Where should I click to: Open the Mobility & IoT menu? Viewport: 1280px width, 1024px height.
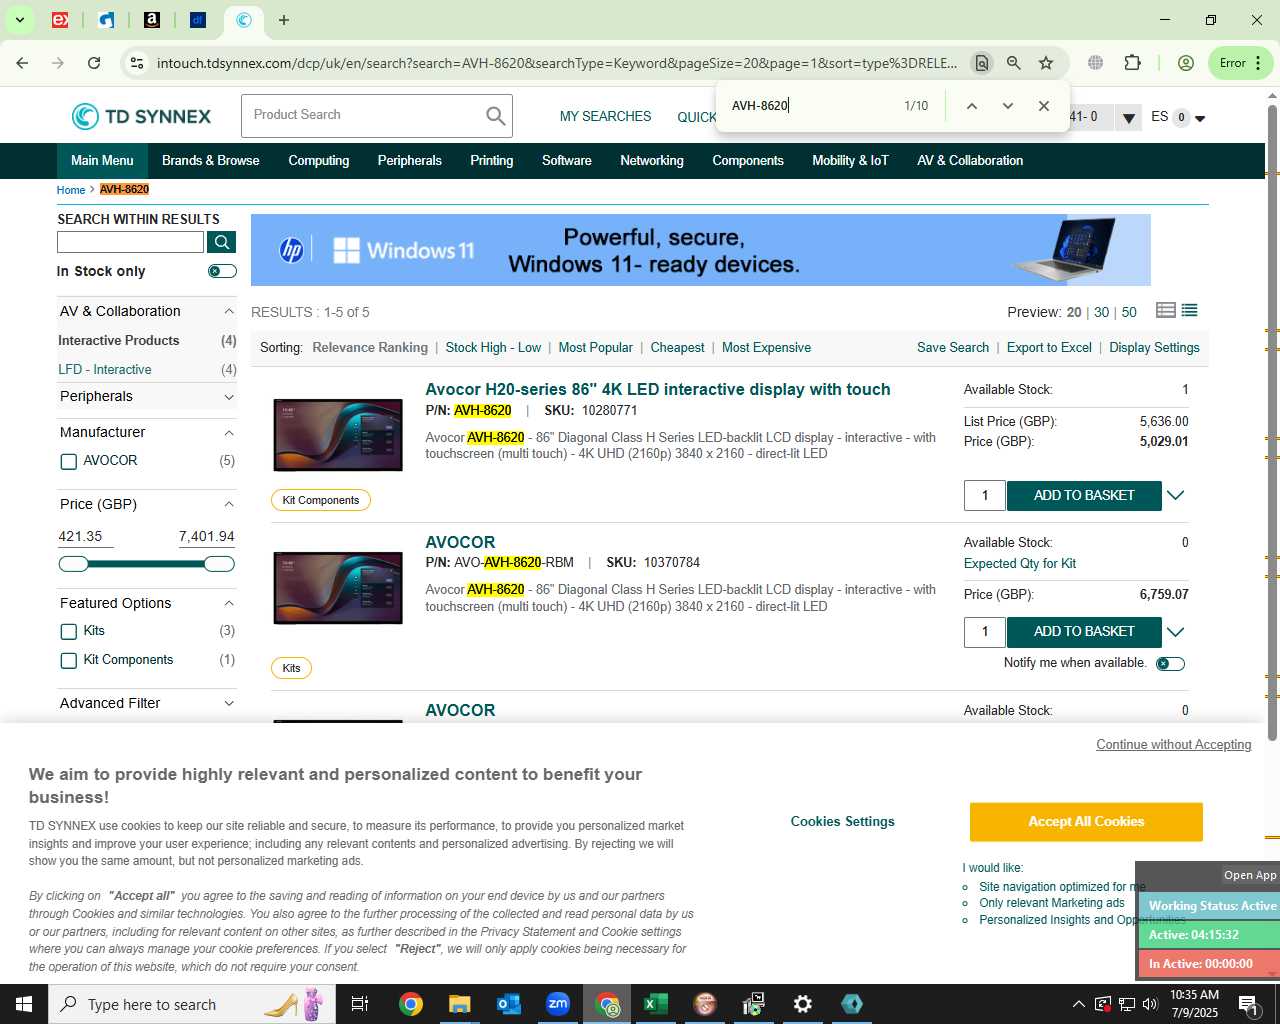tap(850, 161)
